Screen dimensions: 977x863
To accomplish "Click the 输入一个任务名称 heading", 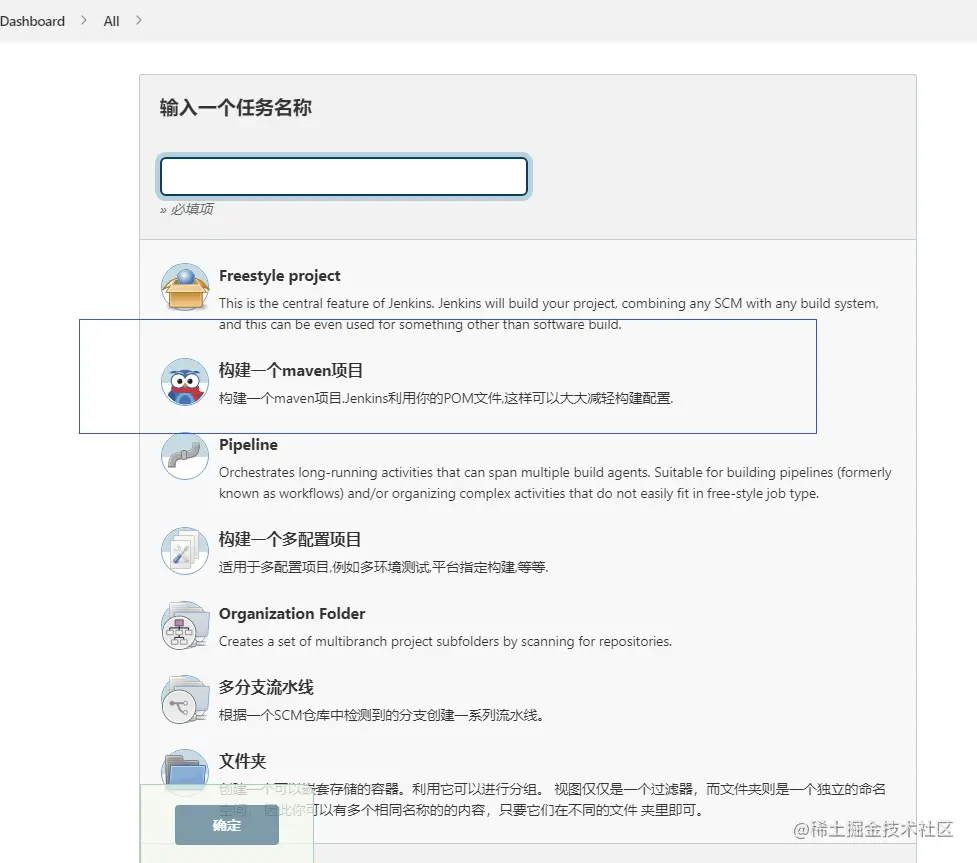I will point(236,107).
